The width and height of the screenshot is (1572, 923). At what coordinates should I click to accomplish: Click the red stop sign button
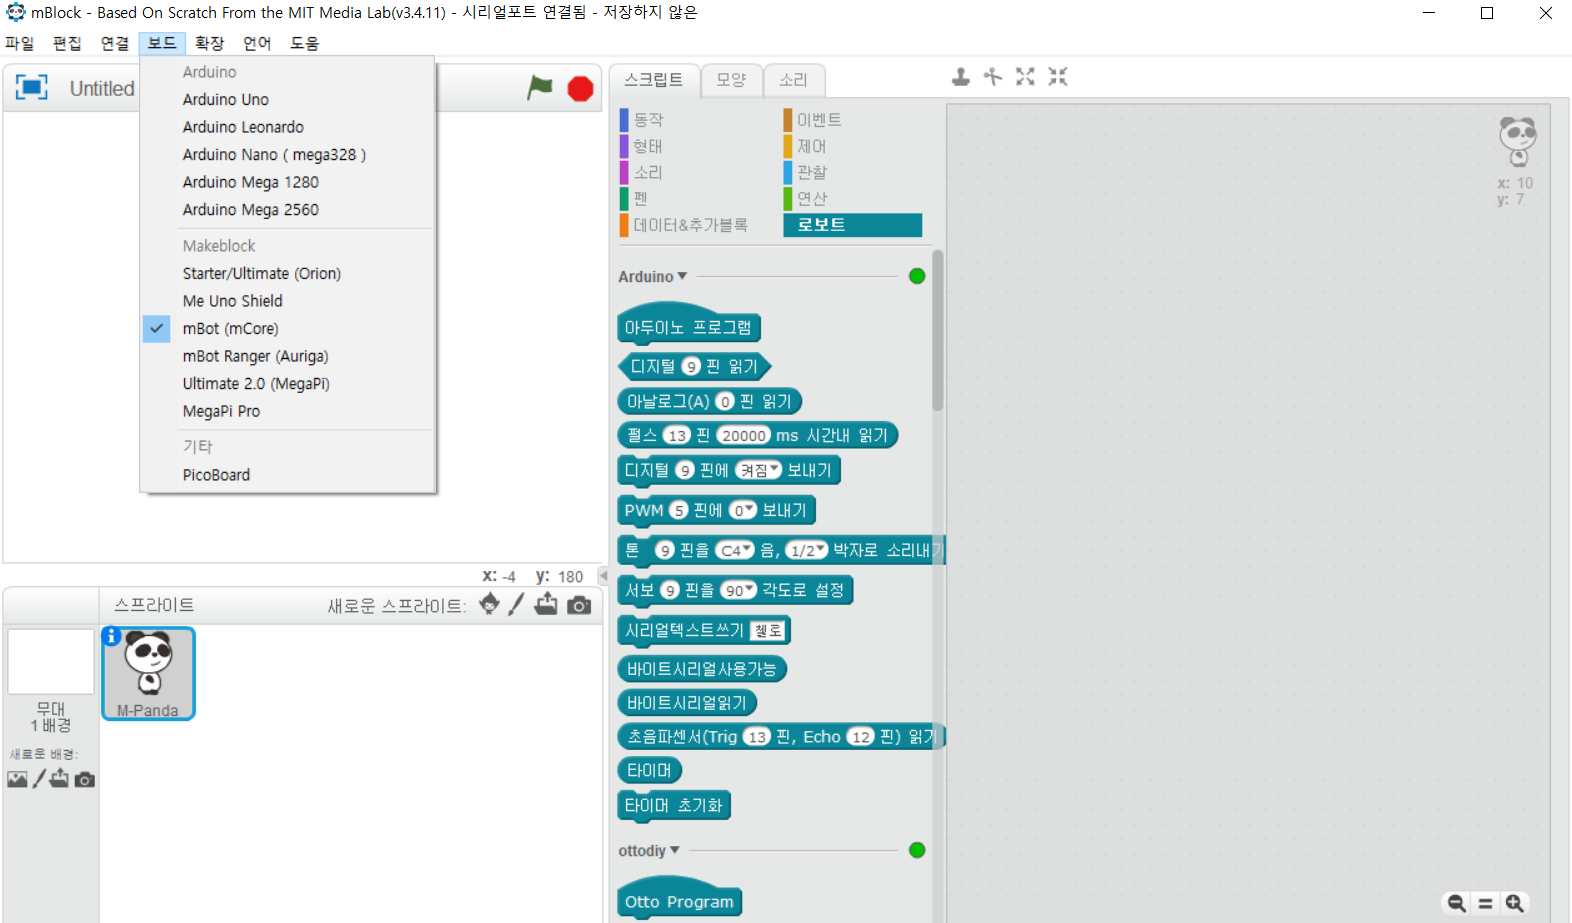point(580,89)
